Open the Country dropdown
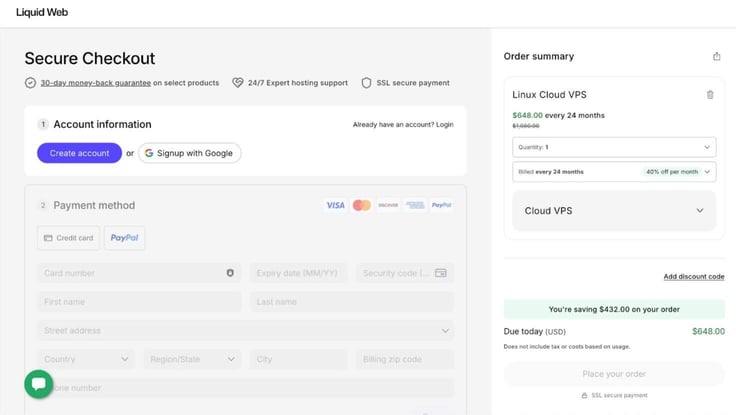The height and width of the screenshot is (415, 736). (x=86, y=359)
